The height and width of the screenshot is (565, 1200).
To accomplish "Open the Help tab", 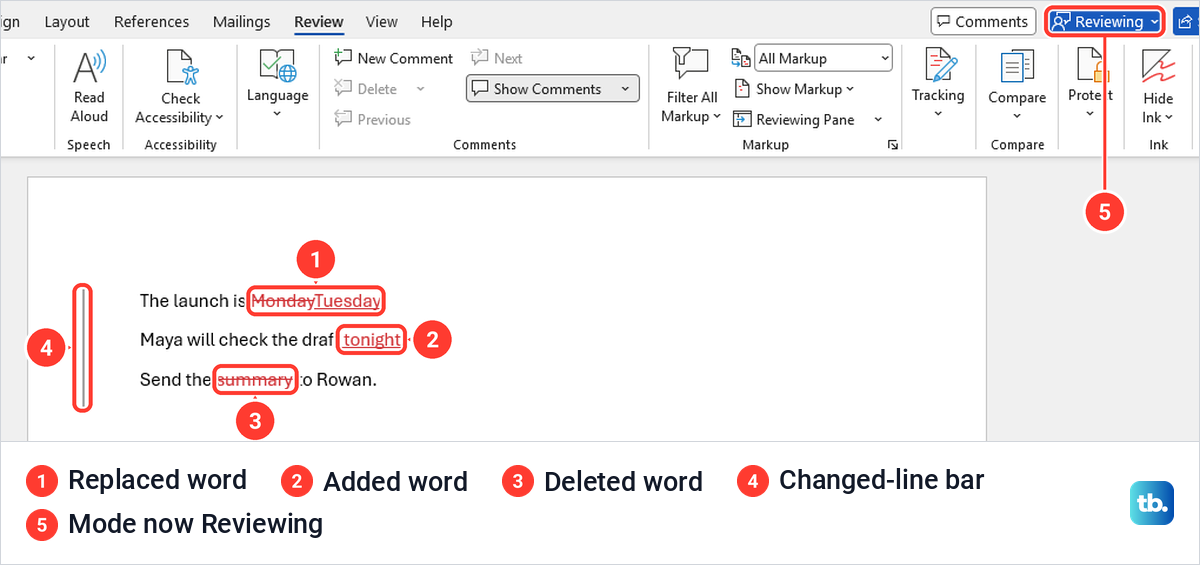I will [436, 21].
